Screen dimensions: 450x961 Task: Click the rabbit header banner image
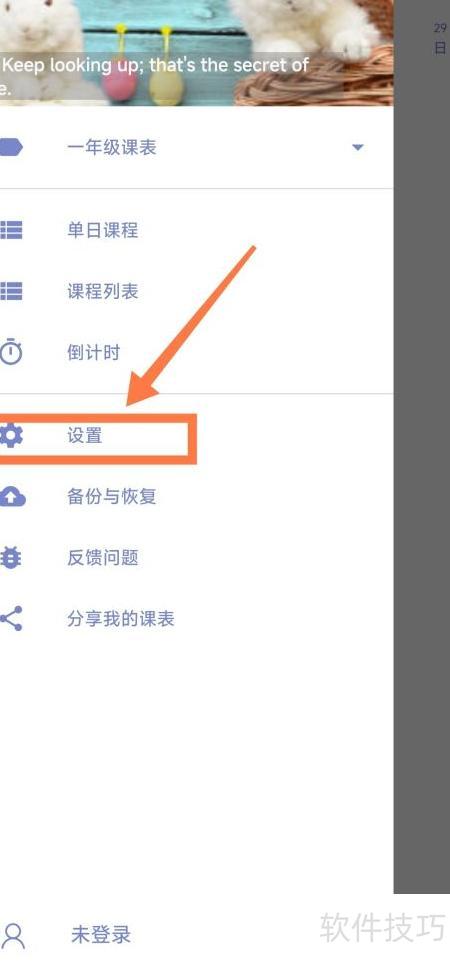pos(196,53)
